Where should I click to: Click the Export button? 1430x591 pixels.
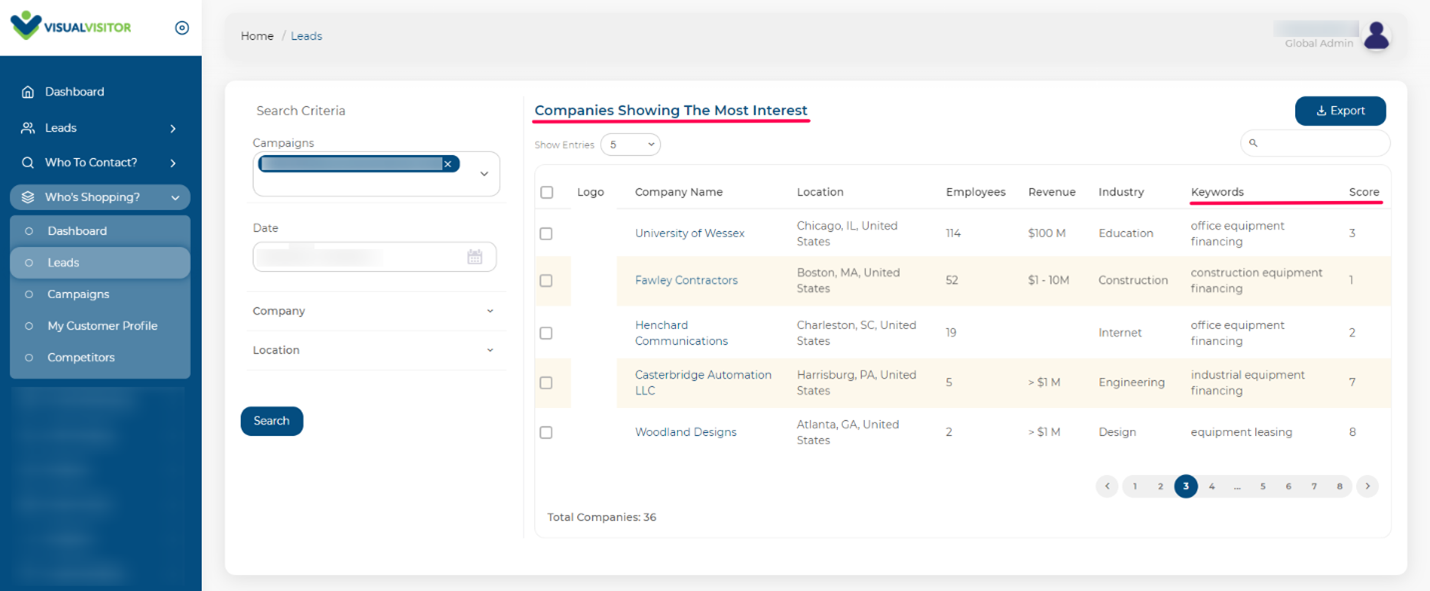(x=1340, y=111)
